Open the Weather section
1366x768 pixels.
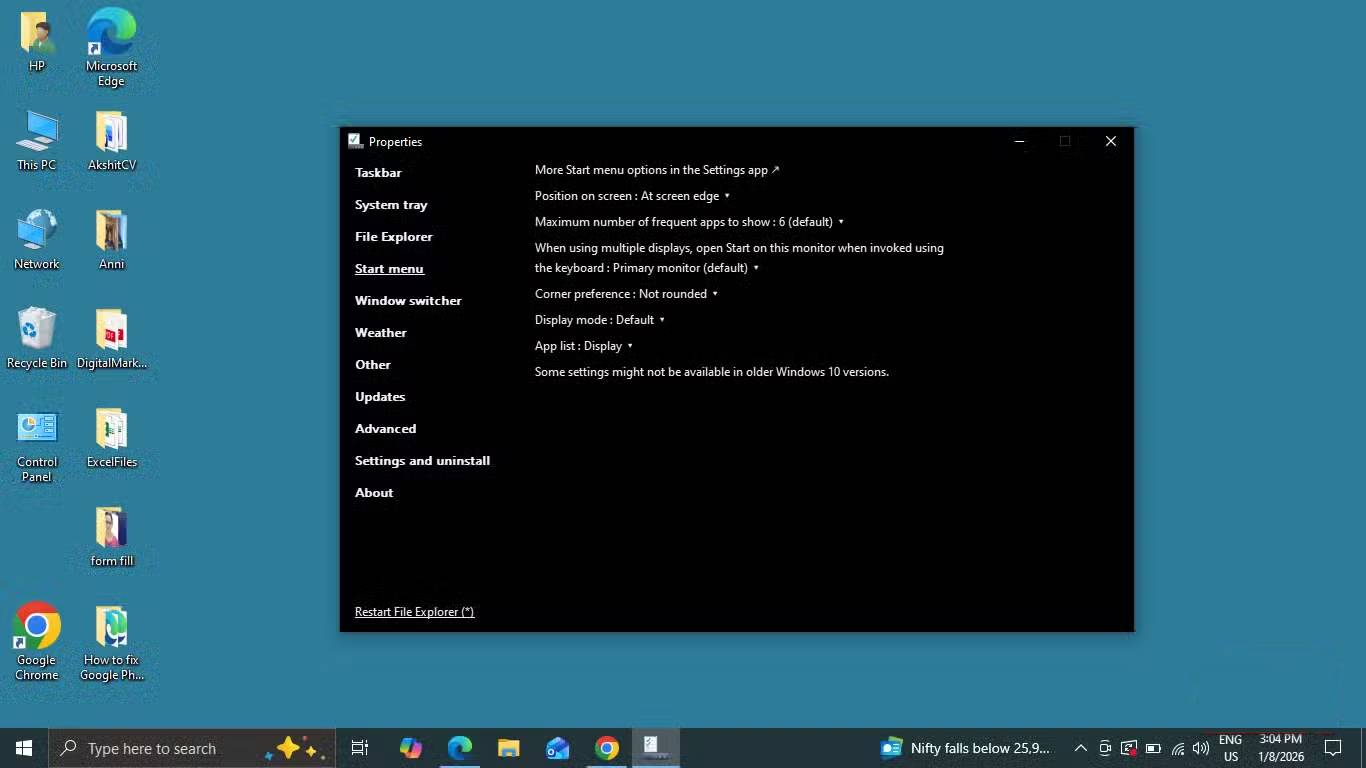click(x=381, y=333)
